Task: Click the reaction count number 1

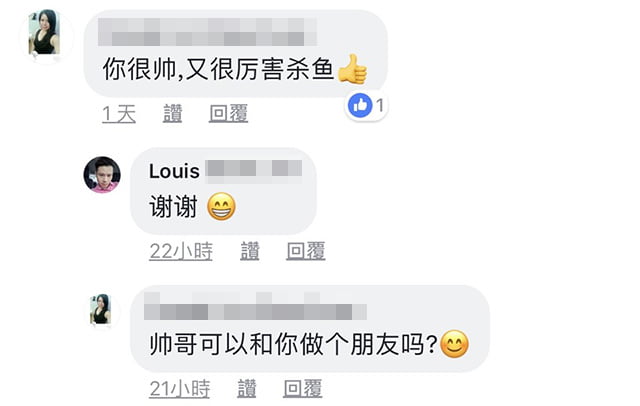Action: (x=380, y=106)
